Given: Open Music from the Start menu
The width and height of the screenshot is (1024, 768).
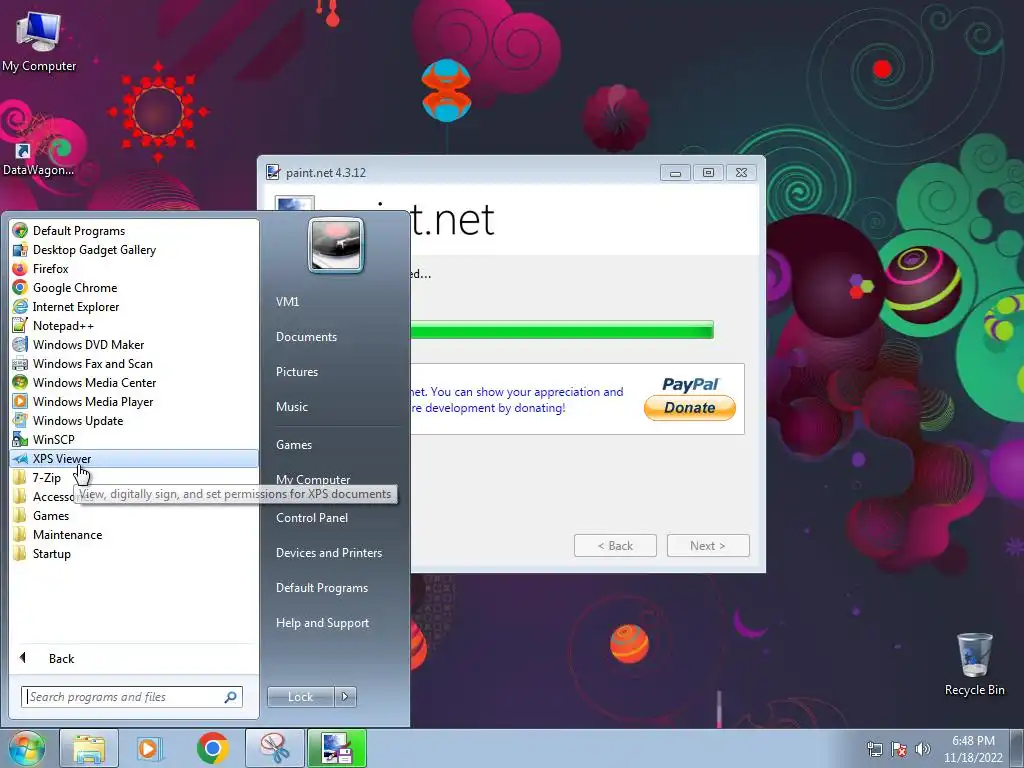Looking at the screenshot, I should (291, 407).
